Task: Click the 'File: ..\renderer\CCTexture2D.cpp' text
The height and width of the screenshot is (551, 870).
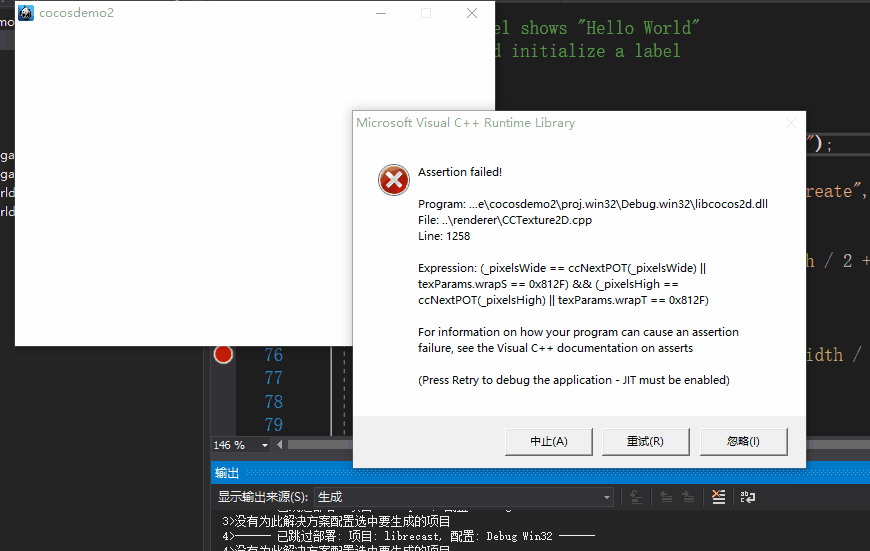Action: coord(505,220)
